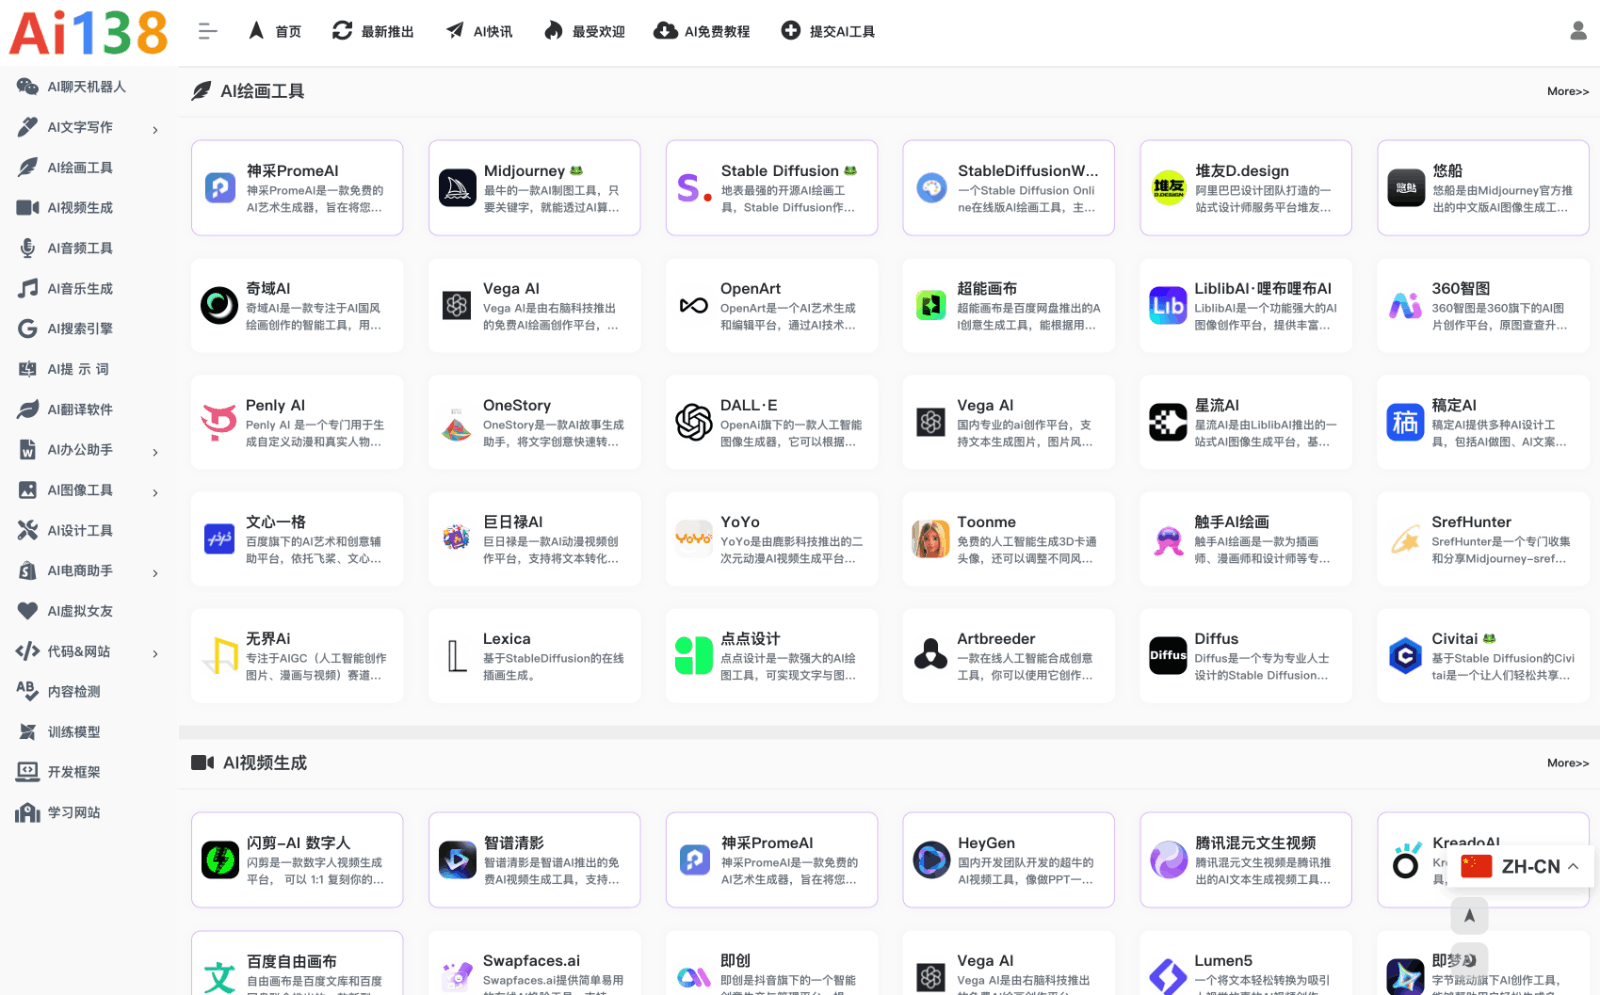Select AI聊天机器人 in the sidebar
Image resolution: width=1600 pixels, height=995 pixels.
coord(85,87)
